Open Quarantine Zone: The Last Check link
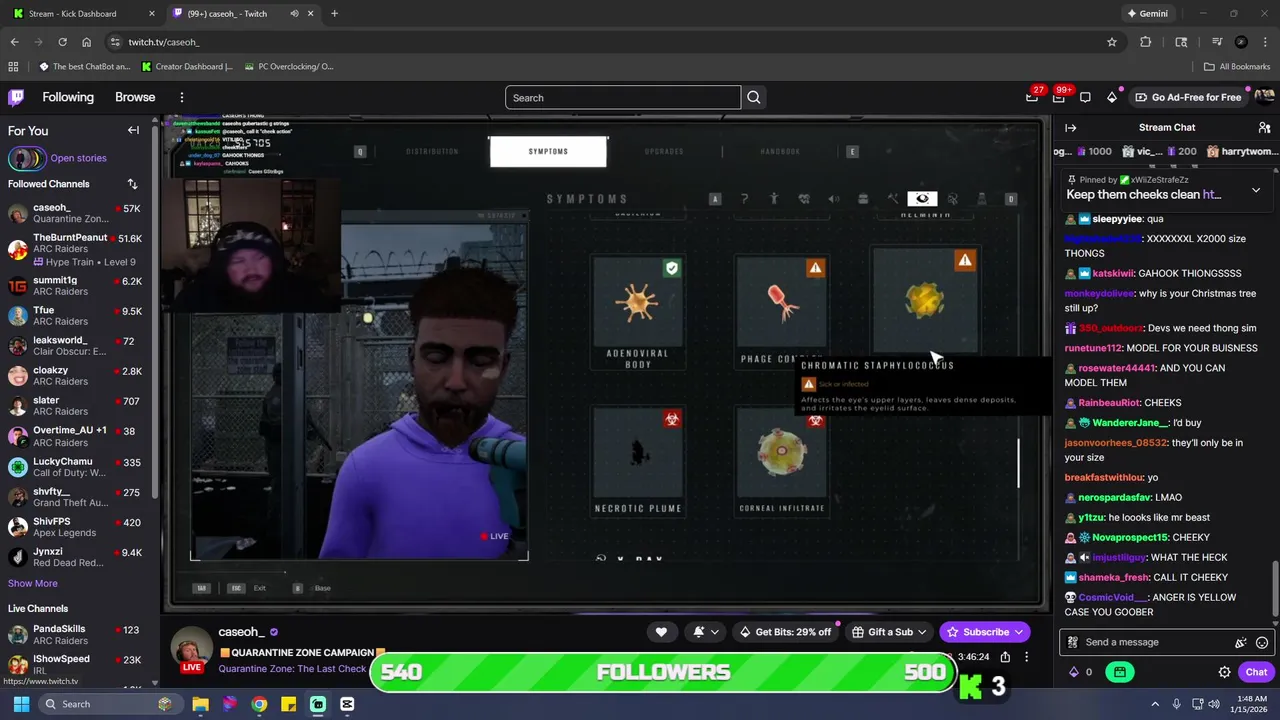The image size is (1280, 720). point(293,669)
